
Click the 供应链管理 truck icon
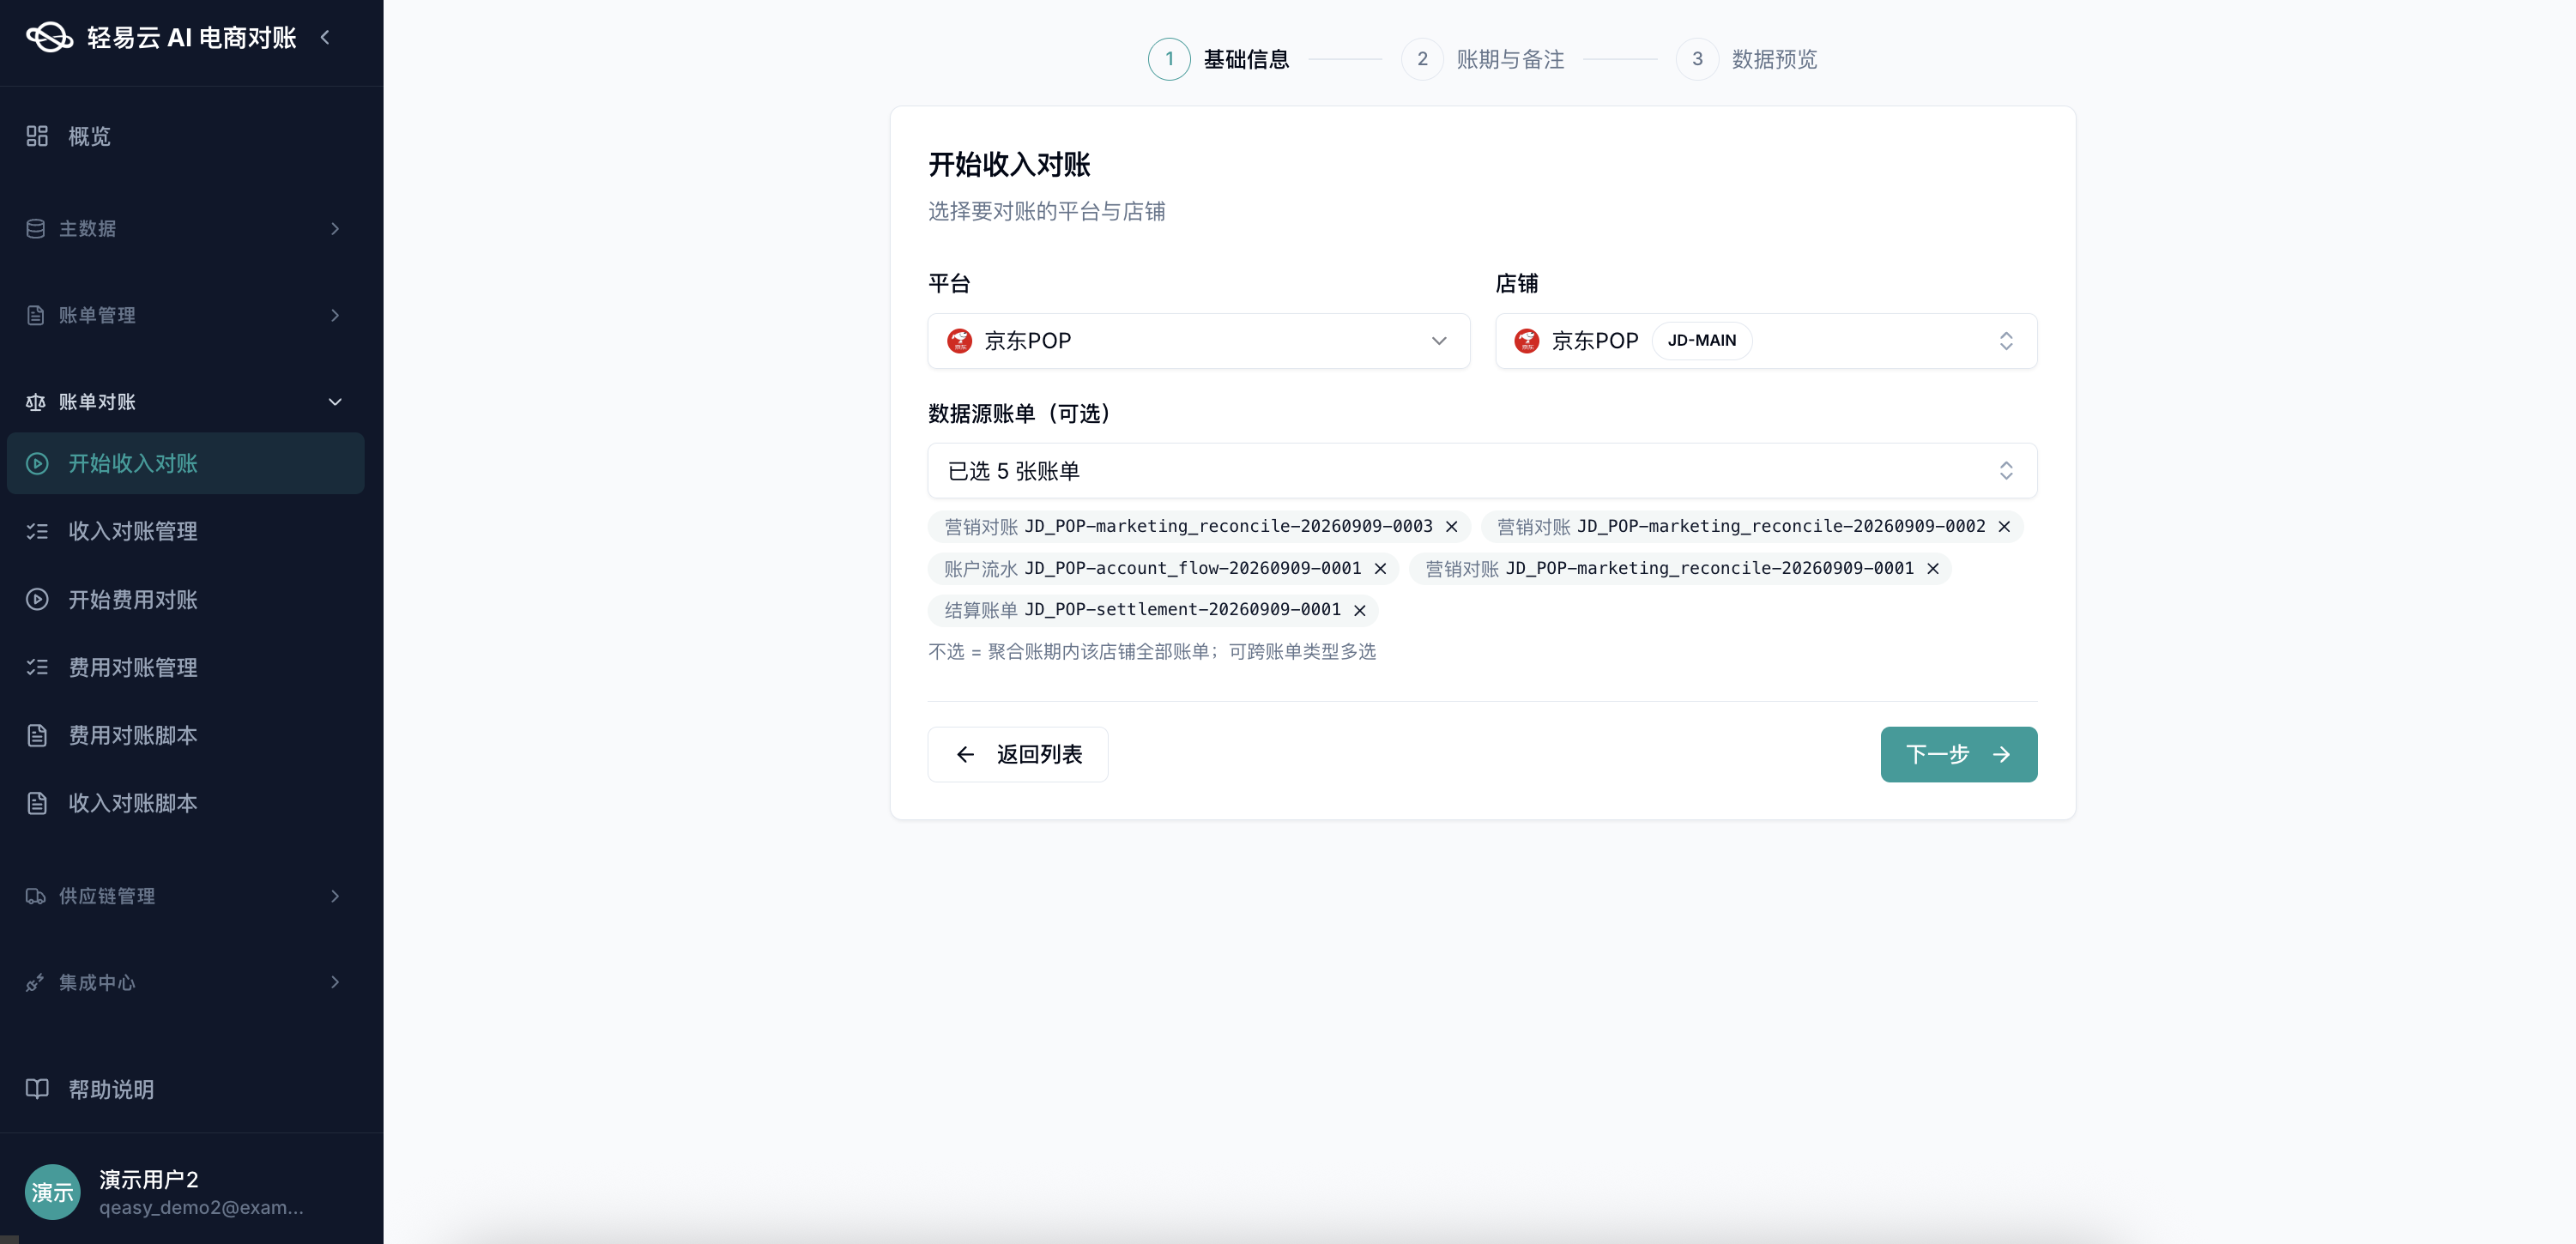[x=36, y=896]
